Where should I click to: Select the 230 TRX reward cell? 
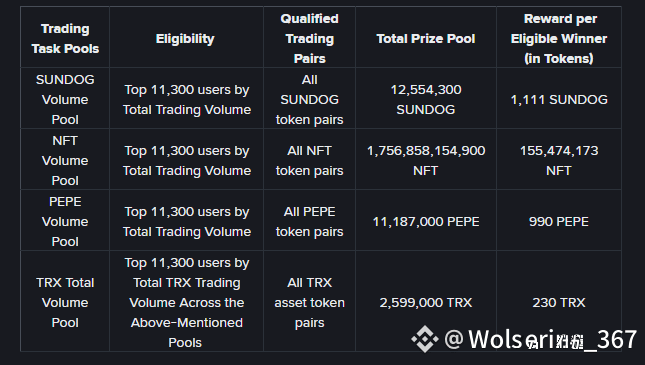coord(559,302)
